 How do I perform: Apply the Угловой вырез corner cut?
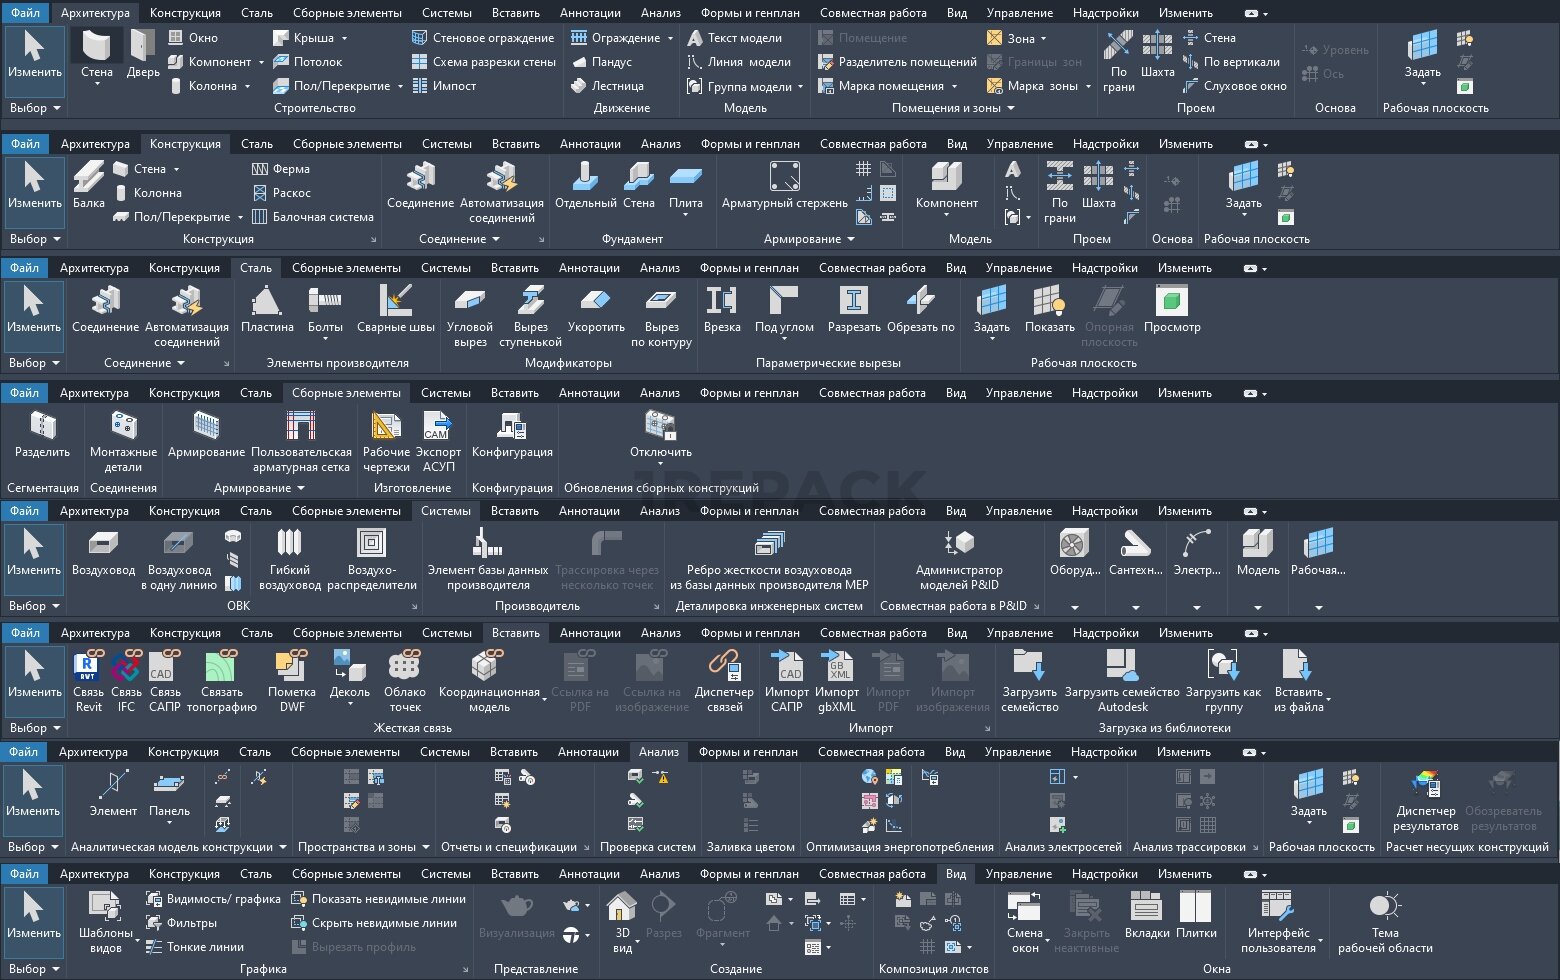coord(470,316)
